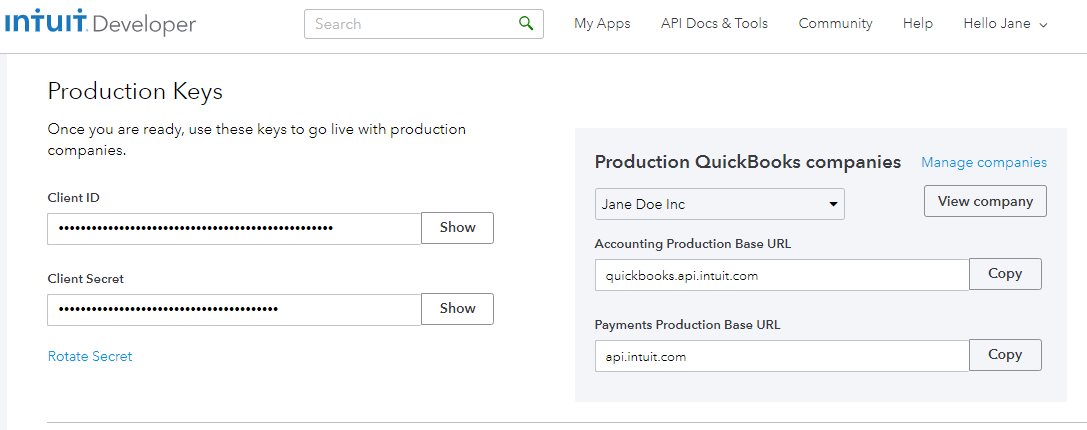The height and width of the screenshot is (430, 1087).
Task: Open the My Apps menu item
Action: pyautogui.click(x=602, y=24)
